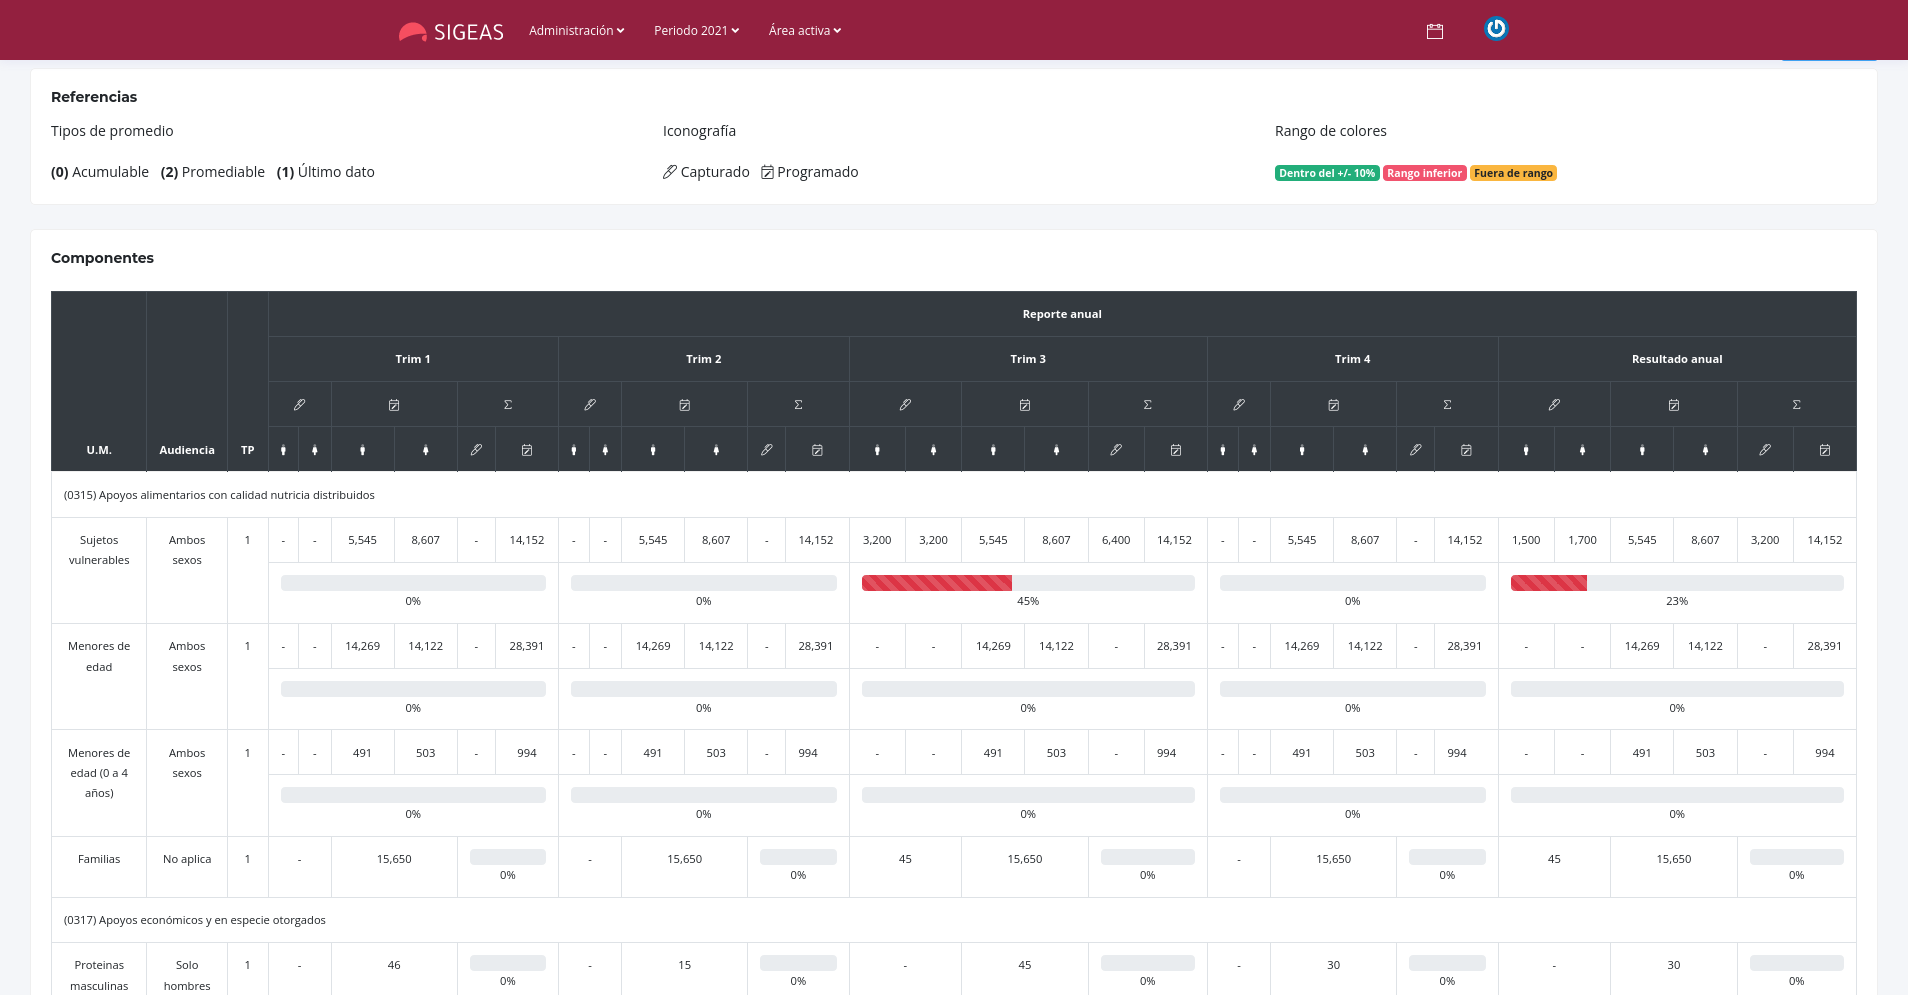Click the Trim 2 programmed calendar header icon
Screen dimensions: 1908x995
[685, 405]
